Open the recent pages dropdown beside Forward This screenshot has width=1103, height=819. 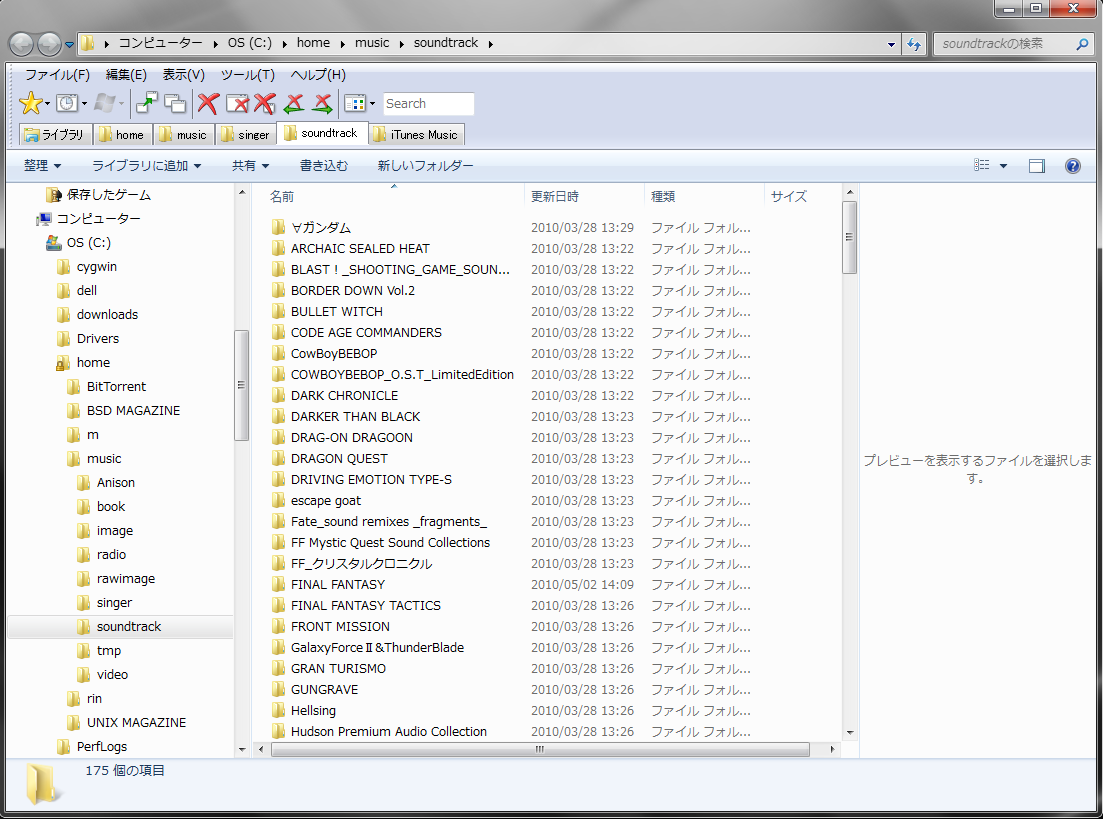click(x=69, y=45)
